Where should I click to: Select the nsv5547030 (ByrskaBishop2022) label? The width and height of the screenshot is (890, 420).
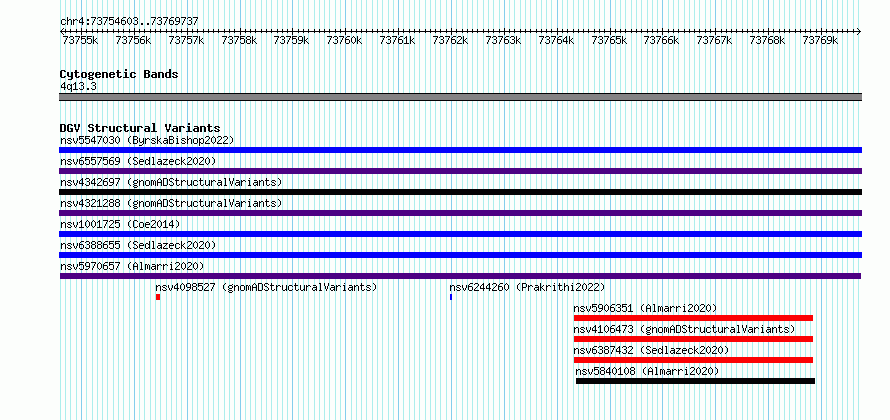(147, 140)
